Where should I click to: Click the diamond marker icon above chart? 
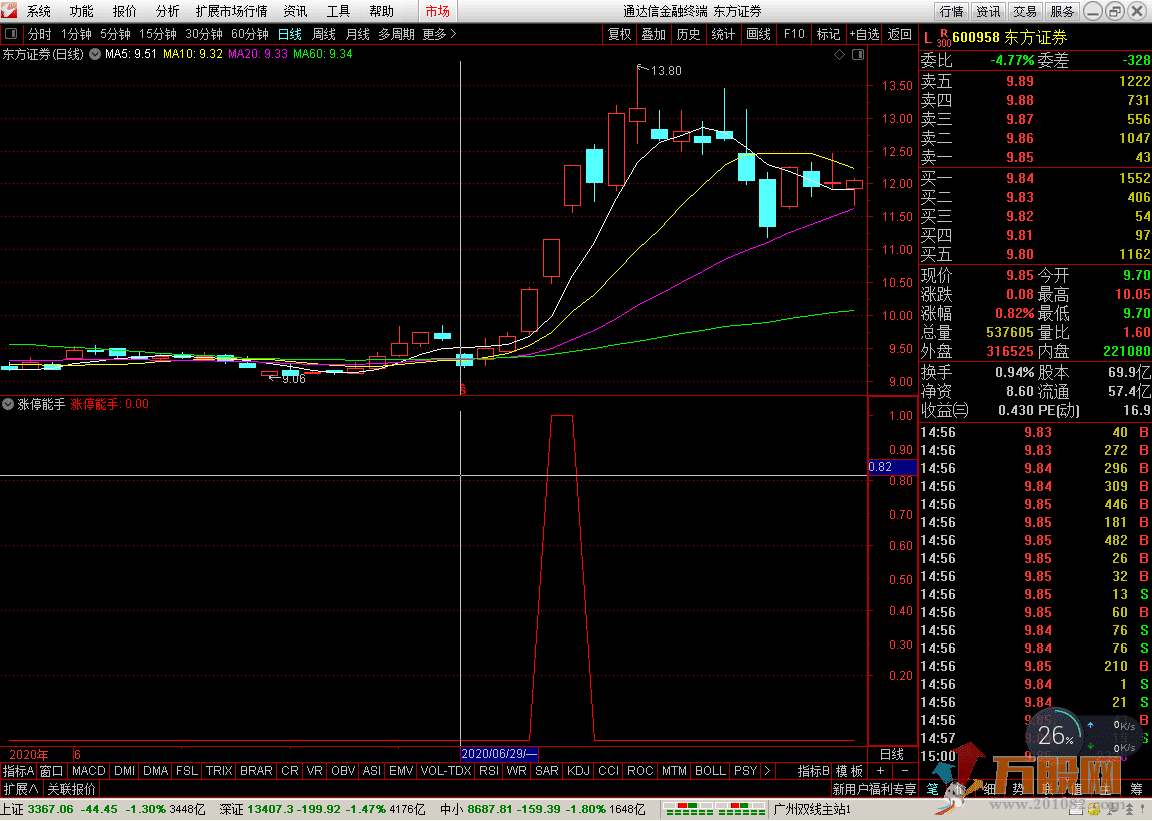(839, 54)
